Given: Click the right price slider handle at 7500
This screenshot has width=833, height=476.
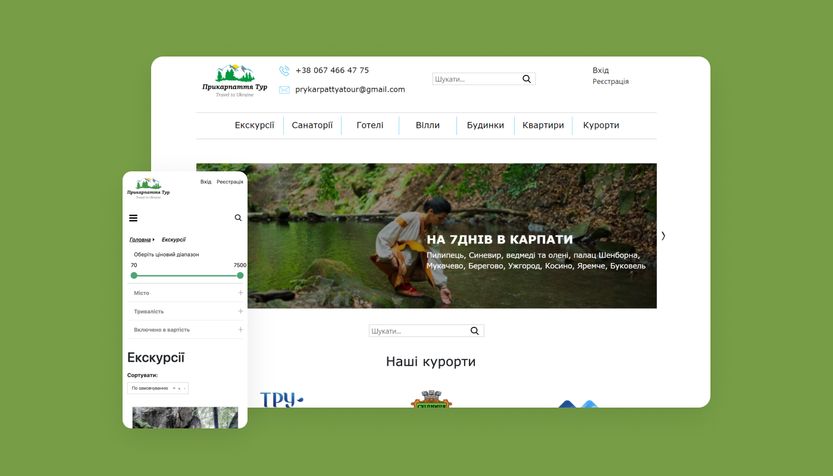Looking at the screenshot, I should pyautogui.click(x=240, y=275).
